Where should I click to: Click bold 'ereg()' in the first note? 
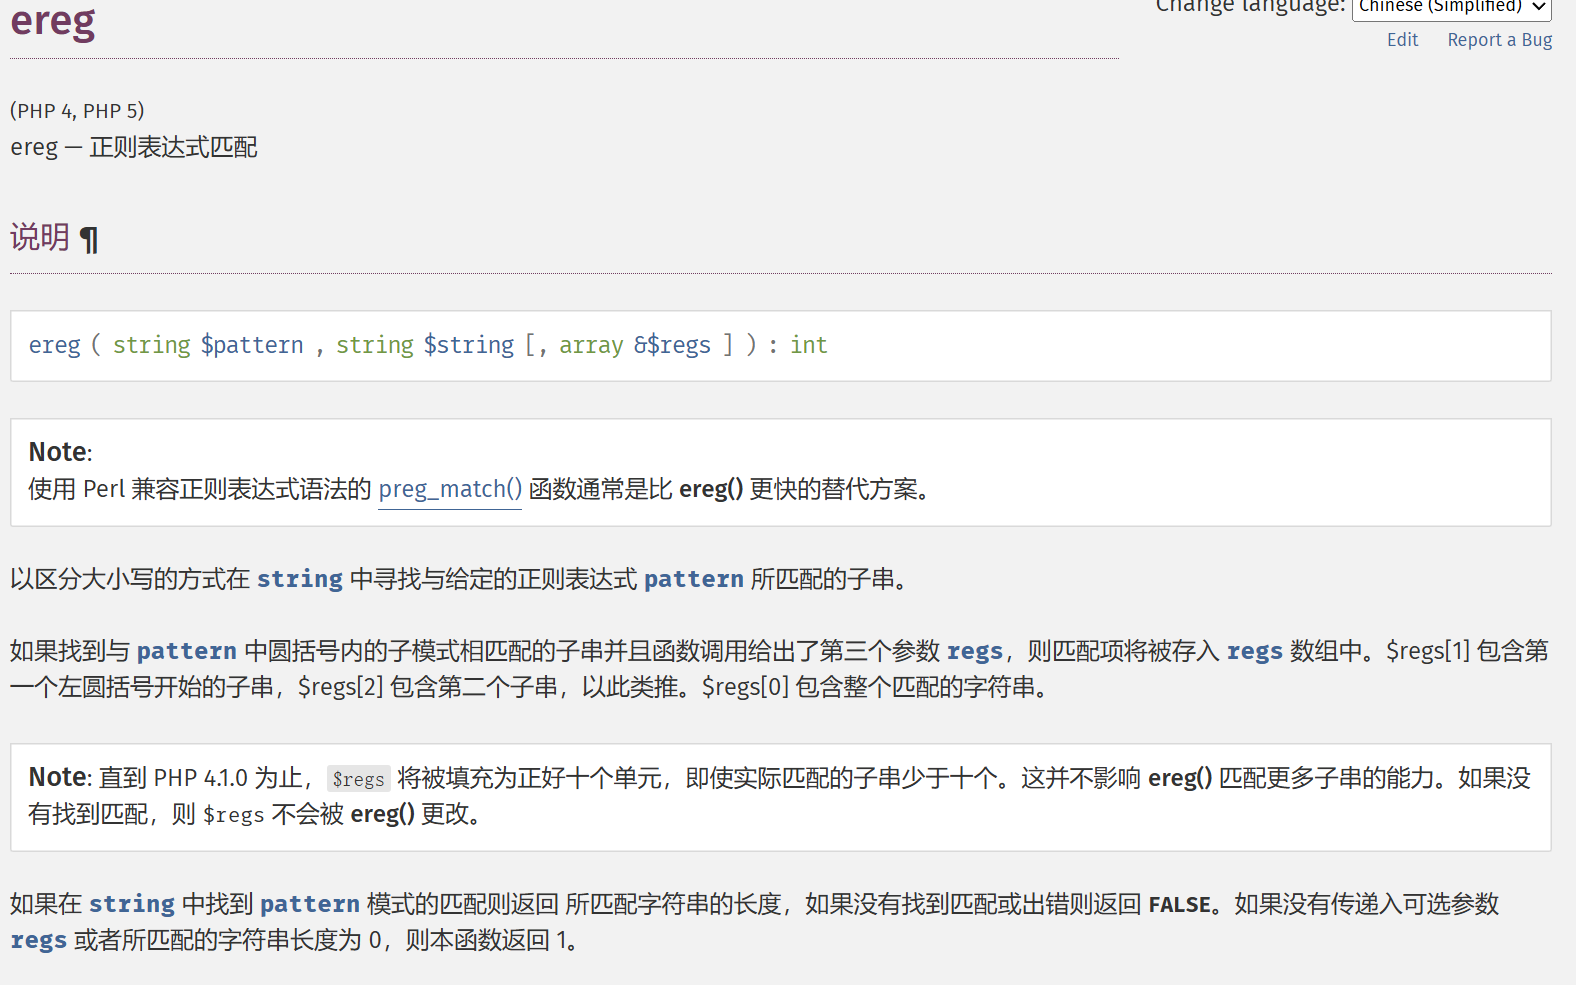[x=711, y=489]
